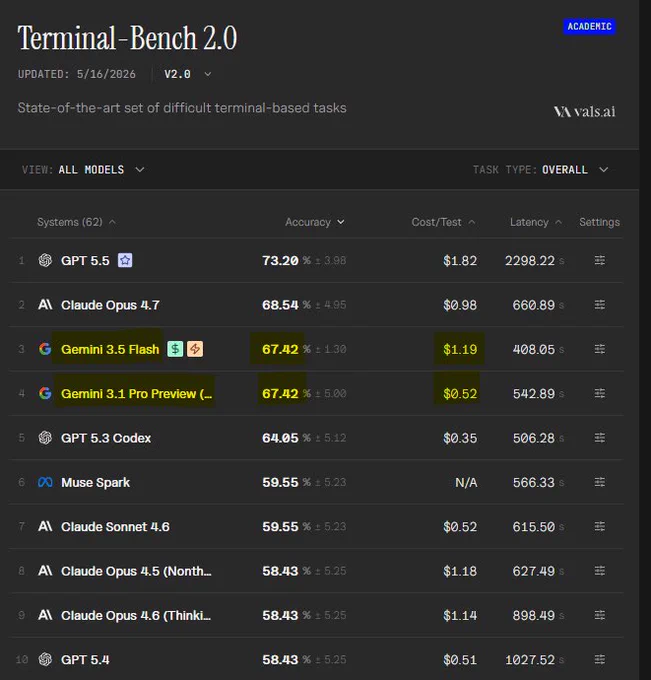
Task: Click the star badge next to GPT 5.5
Action: (x=125, y=260)
